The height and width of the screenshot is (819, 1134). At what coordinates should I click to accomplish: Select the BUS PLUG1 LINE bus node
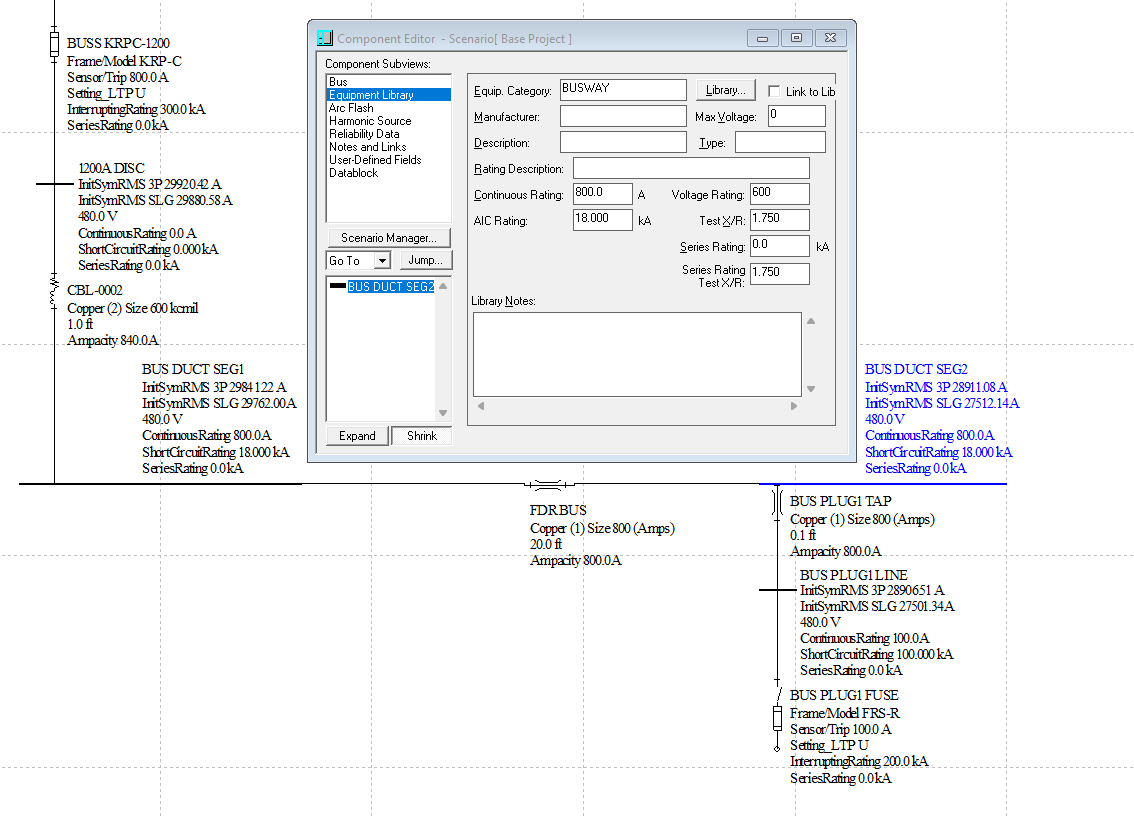[776, 590]
